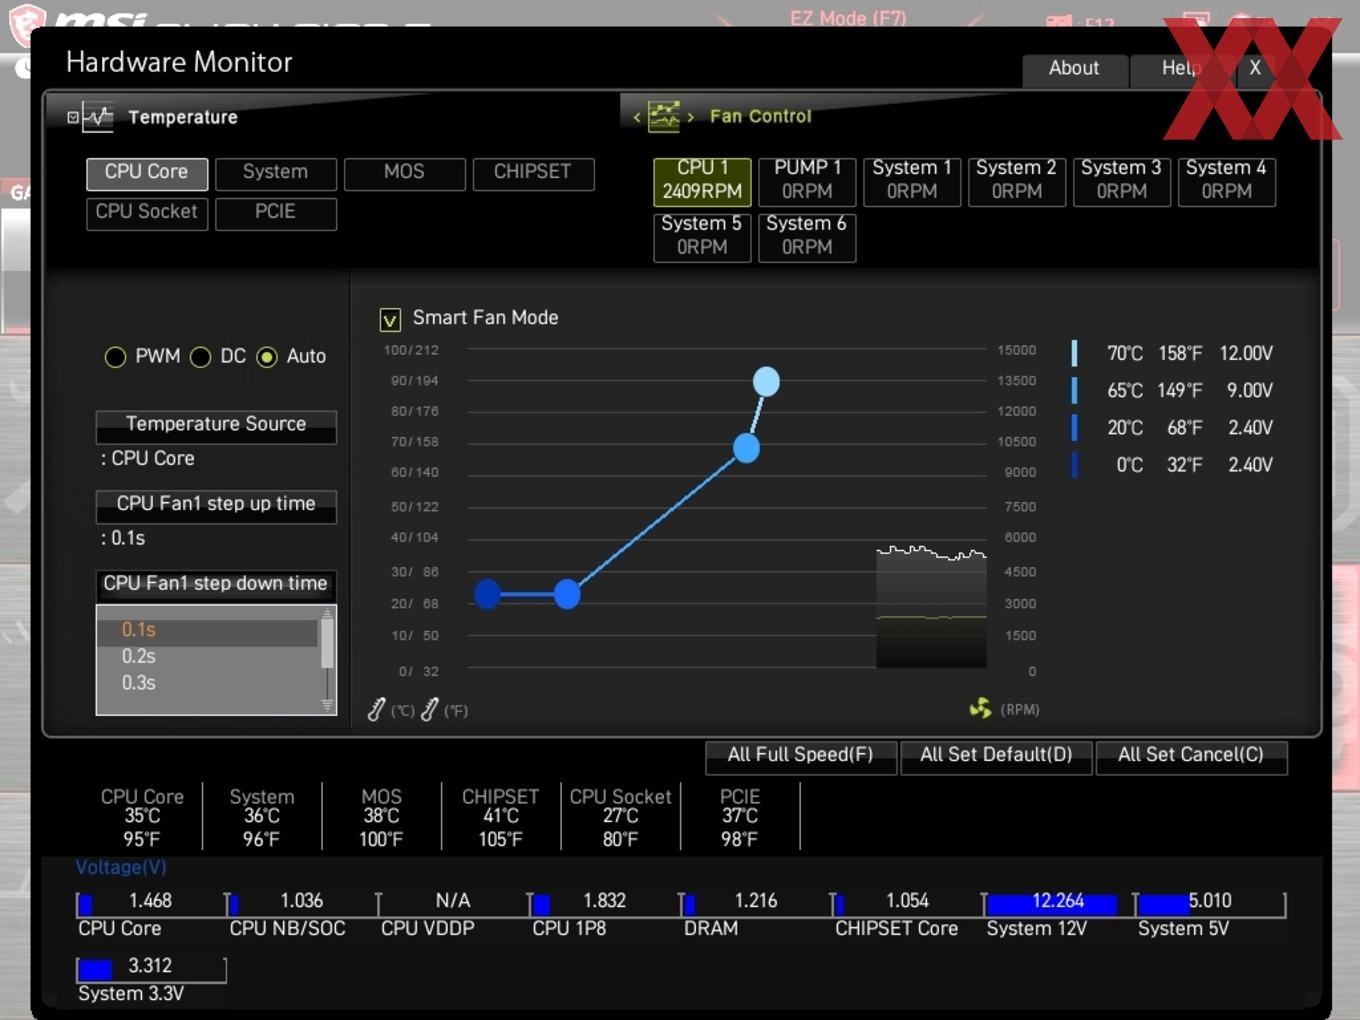Click the 0°C curve color marker
1360x1020 pixels.
pos(1074,465)
